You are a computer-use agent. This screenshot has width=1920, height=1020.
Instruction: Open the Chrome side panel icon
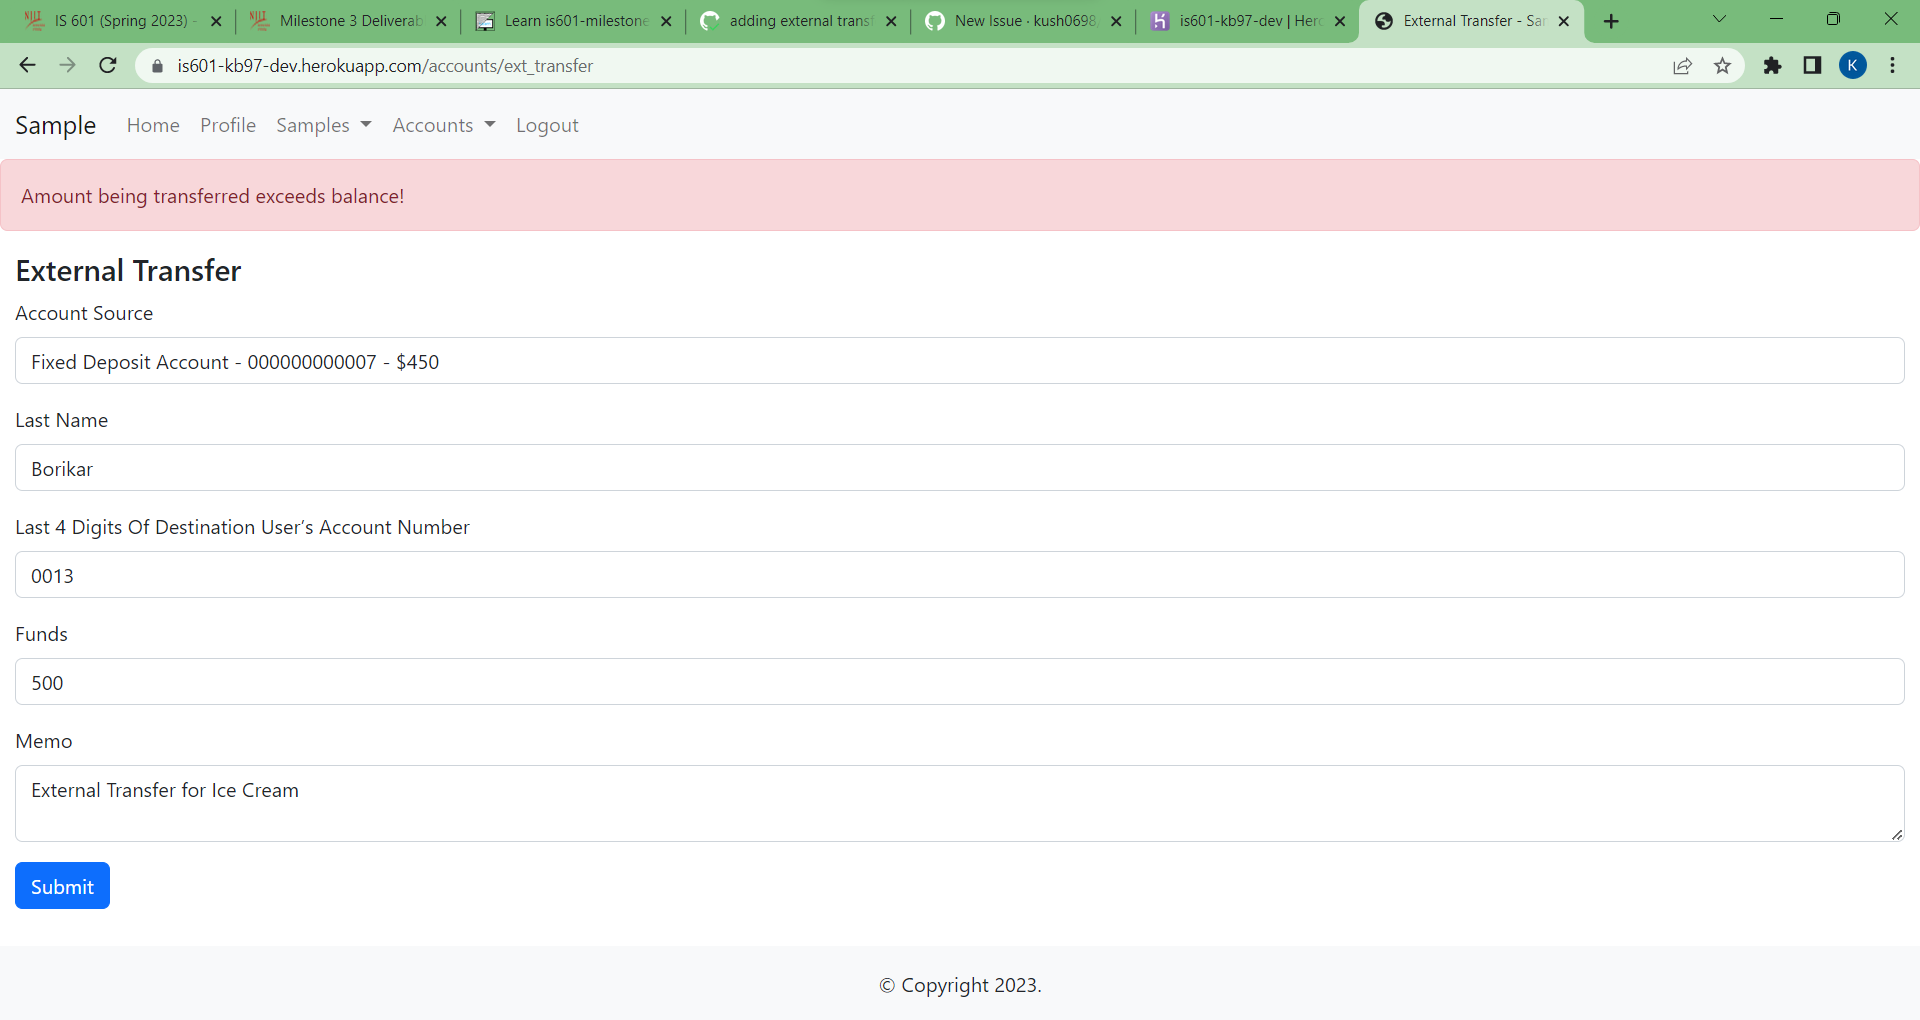point(1812,66)
